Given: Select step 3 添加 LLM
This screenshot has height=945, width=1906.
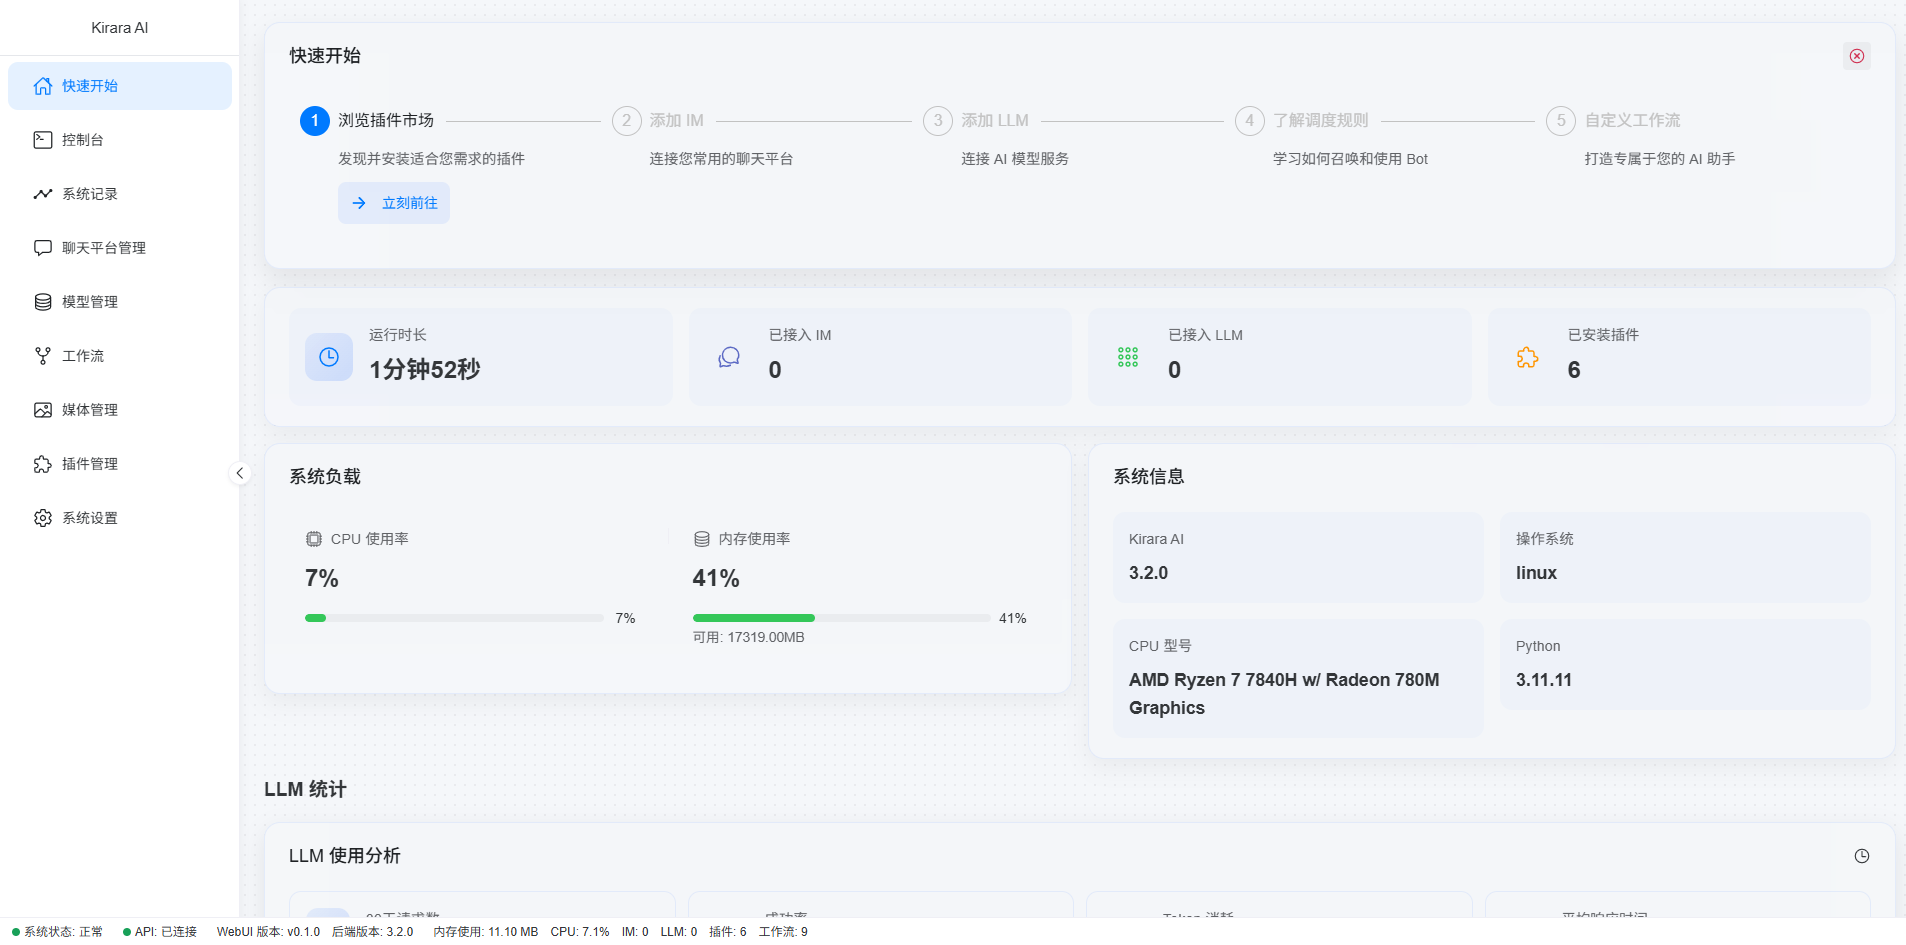Looking at the screenshot, I should [x=977, y=120].
